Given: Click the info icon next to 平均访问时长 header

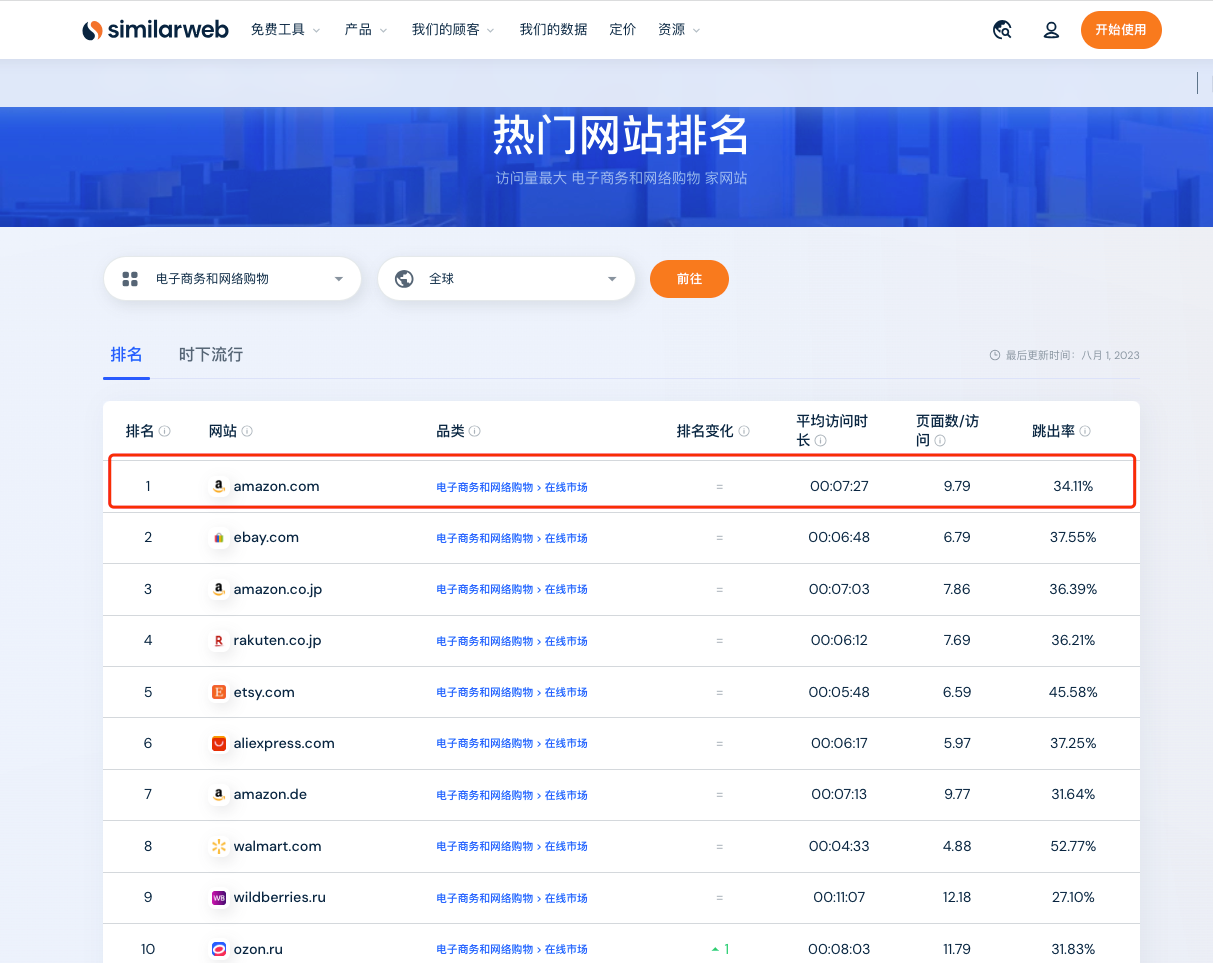Looking at the screenshot, I should coord(820,441).
